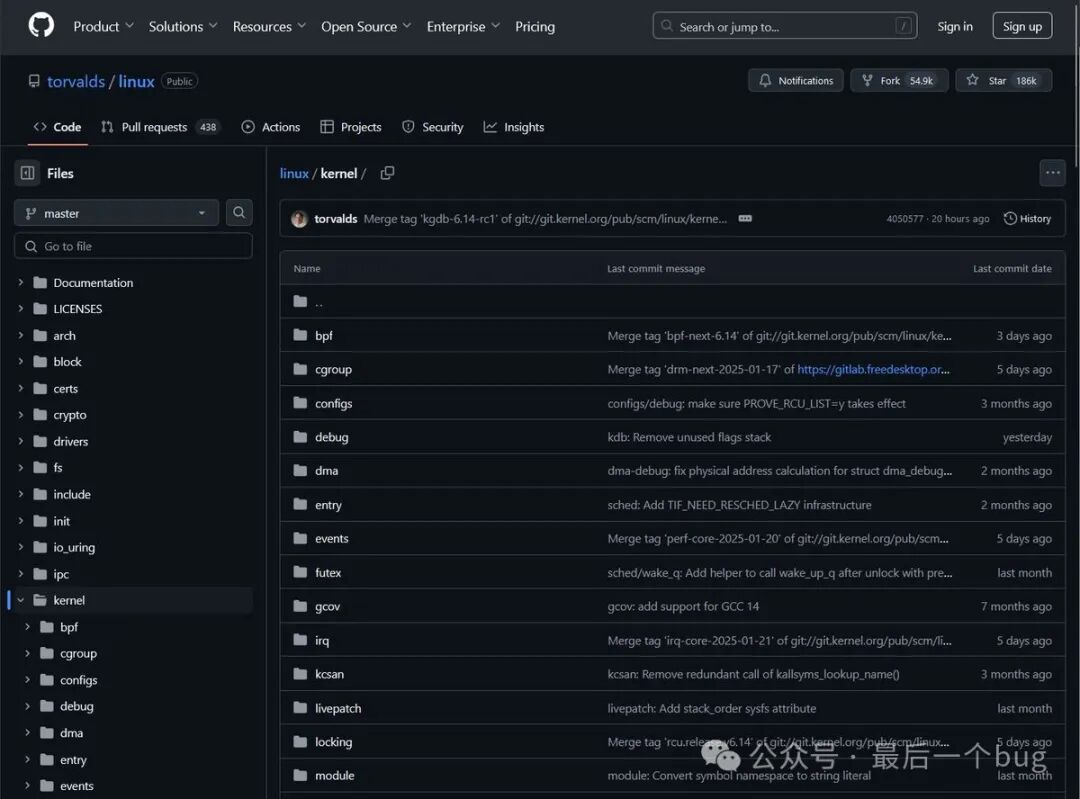Open the bpf folder icon in table
Image resolution: width=1080 pixels, height=799 pixels.
(300, 335)
